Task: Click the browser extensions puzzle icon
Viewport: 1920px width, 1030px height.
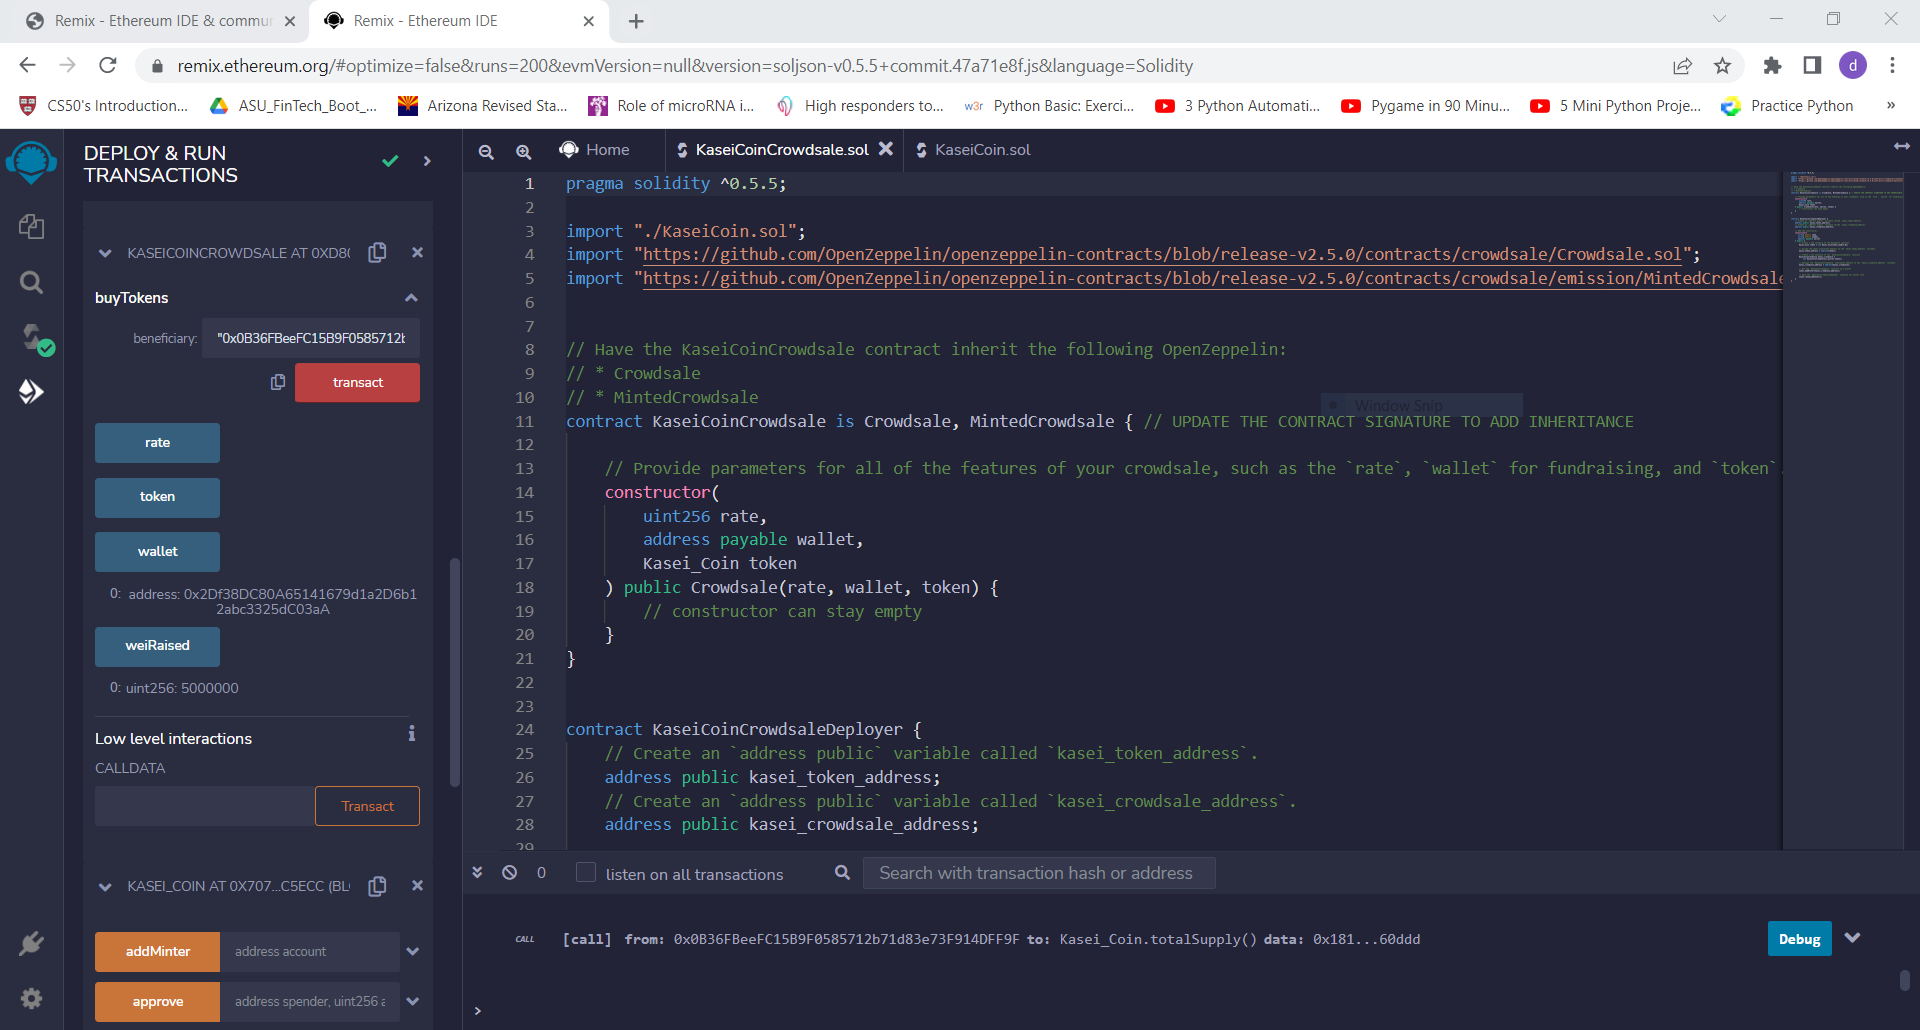Action: click(1772, 66)
